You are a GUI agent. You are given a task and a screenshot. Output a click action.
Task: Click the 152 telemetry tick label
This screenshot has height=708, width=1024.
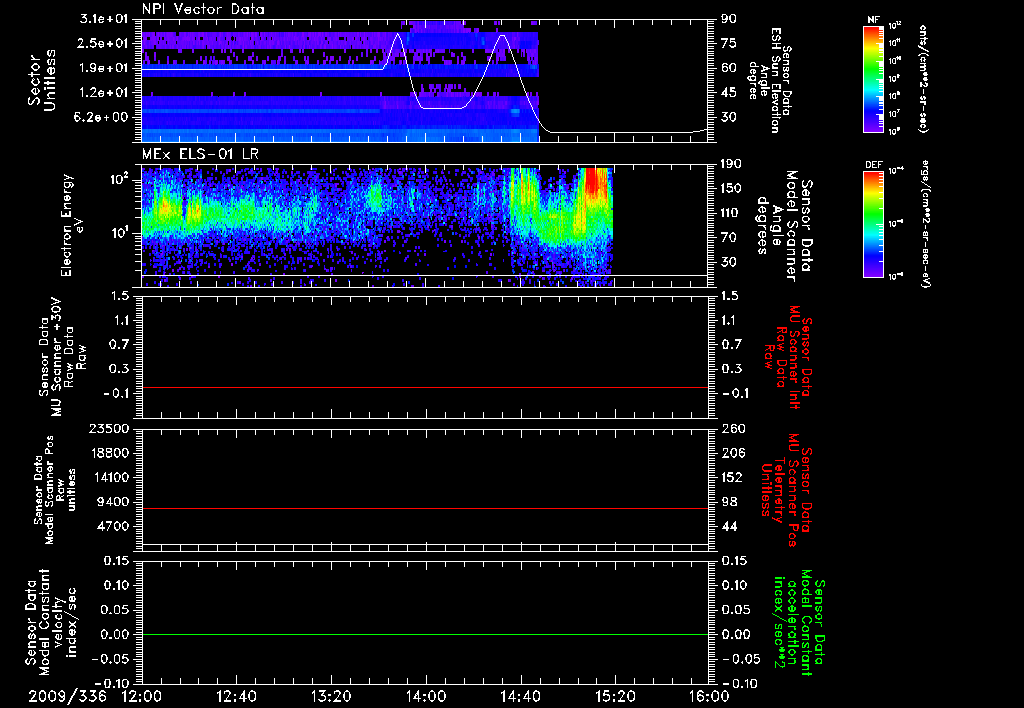733,477
